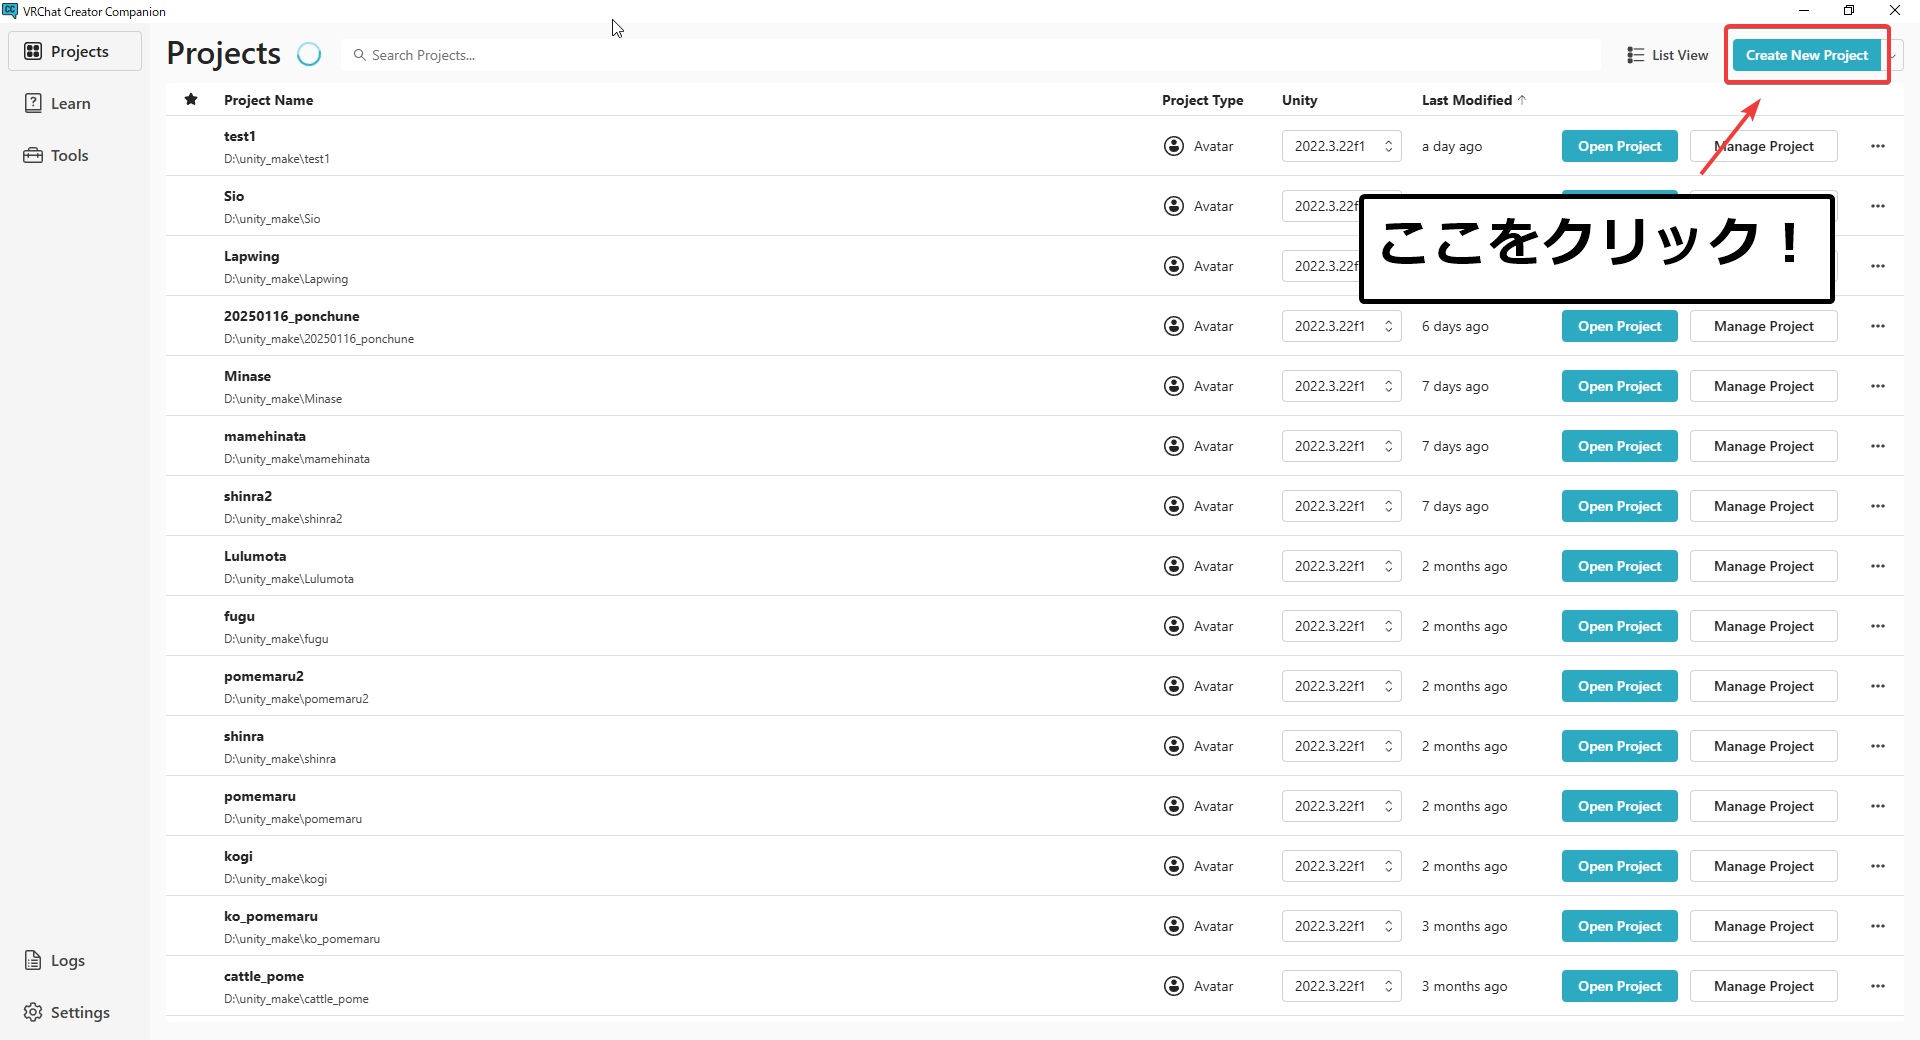
Task: Click Create New Project button
Action: [1806, 55]
